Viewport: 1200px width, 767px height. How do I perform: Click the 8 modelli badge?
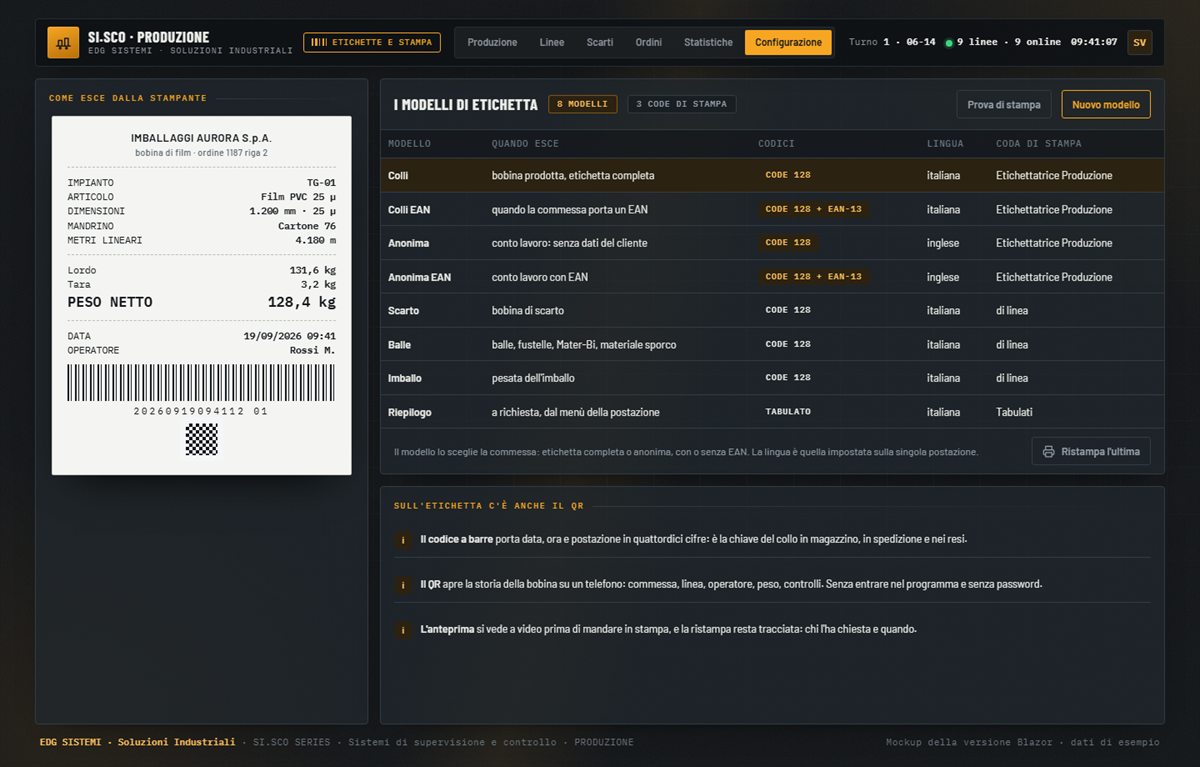582,104
